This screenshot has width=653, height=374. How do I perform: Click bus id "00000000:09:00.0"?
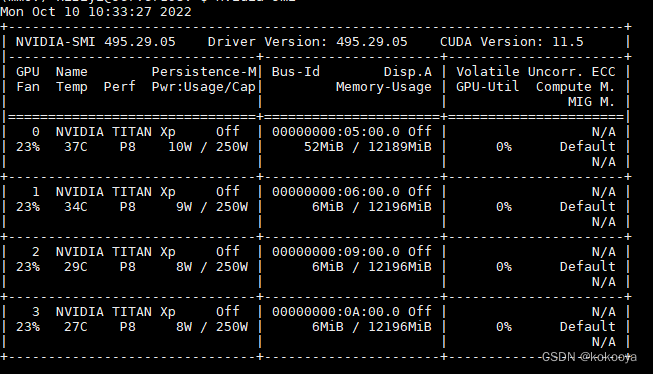336,252
